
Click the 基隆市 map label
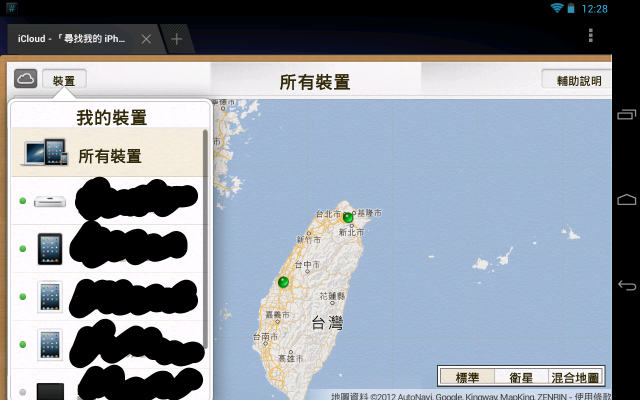(369, 213)
